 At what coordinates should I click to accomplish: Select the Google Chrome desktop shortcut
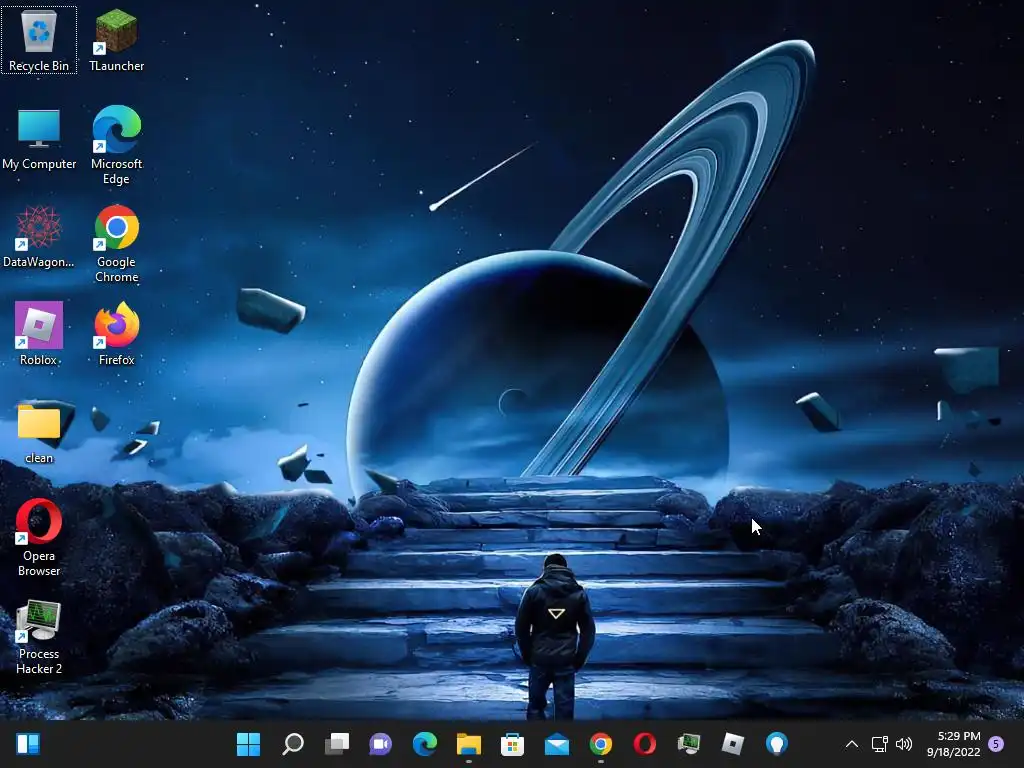116,244
